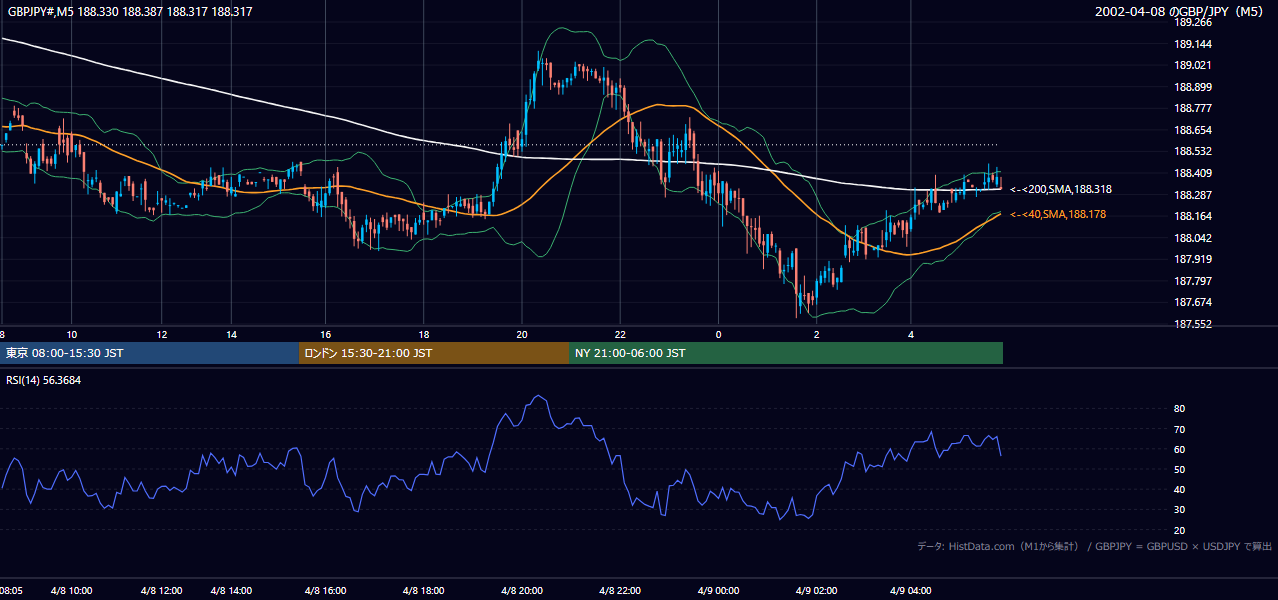
Task: Click hour tick '22' under the price chart
Action: coord(620,334)
